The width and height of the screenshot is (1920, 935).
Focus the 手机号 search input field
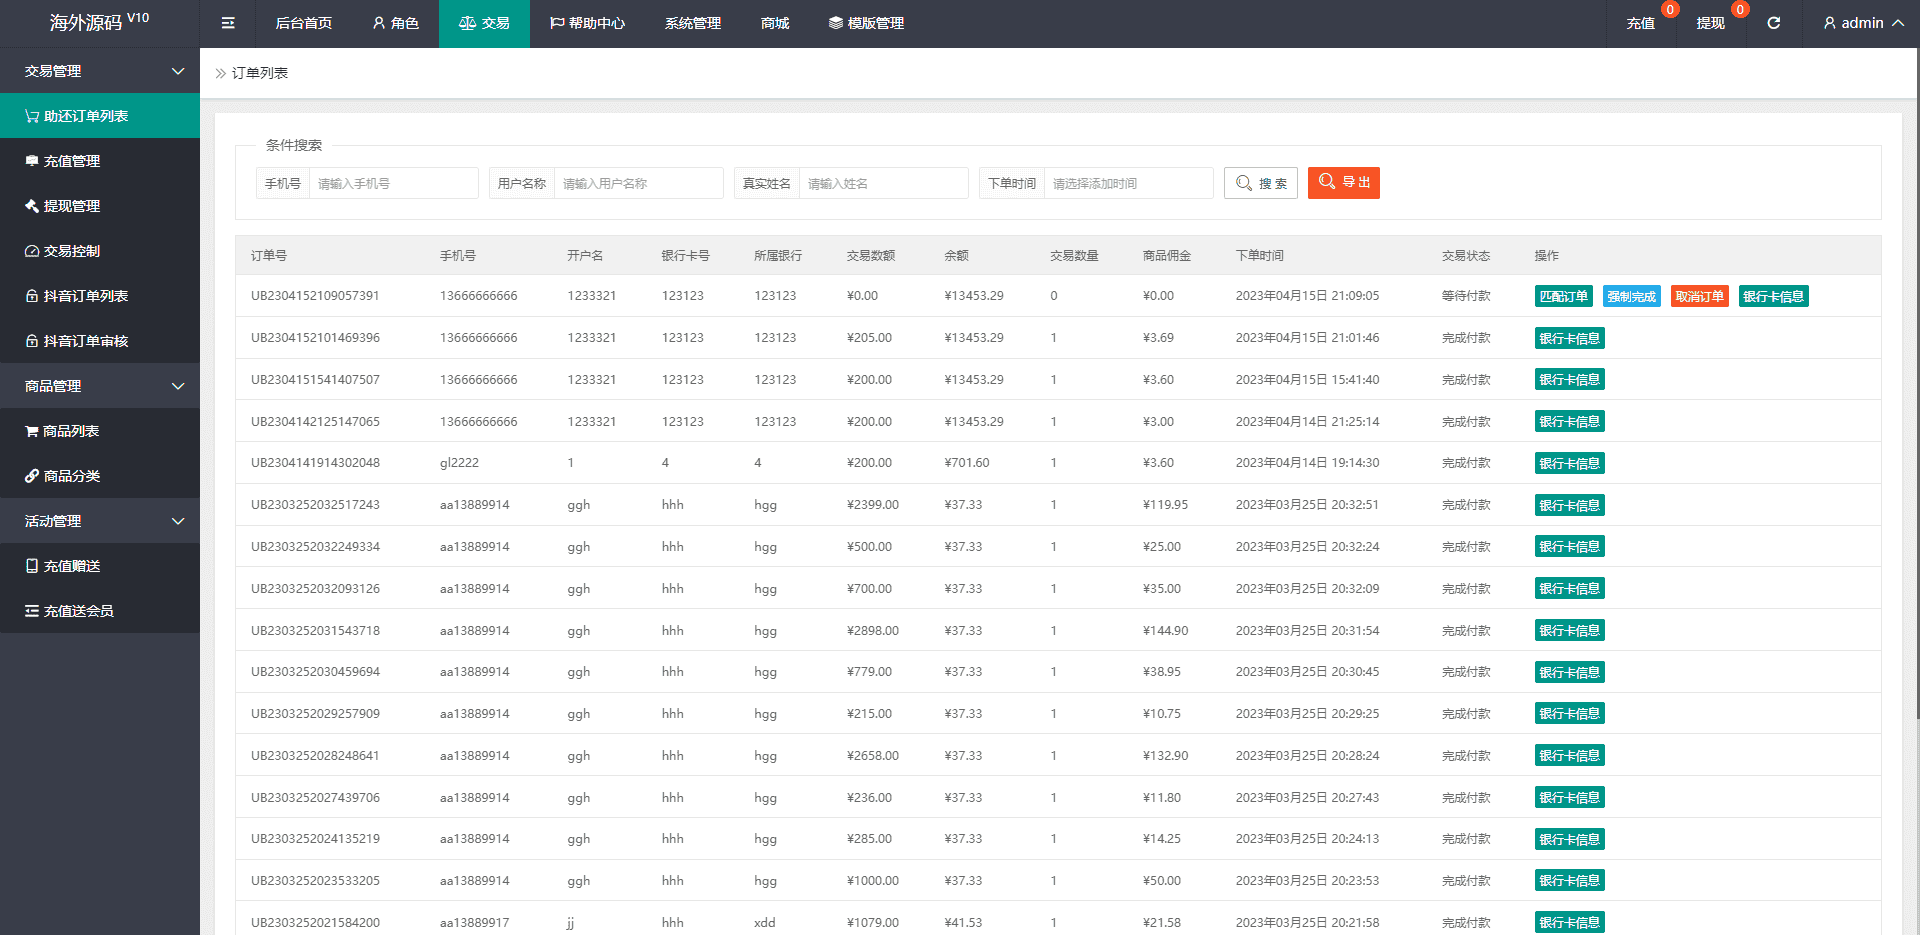point(393,184)
